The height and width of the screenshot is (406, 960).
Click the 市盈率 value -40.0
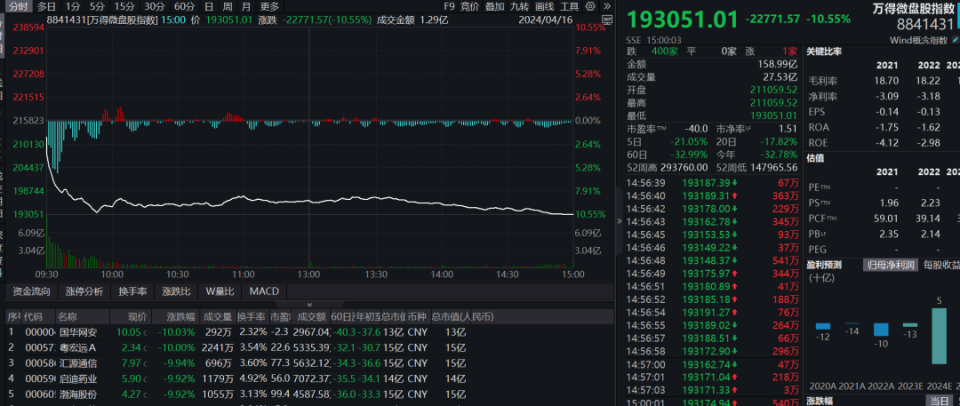[698, 129]
